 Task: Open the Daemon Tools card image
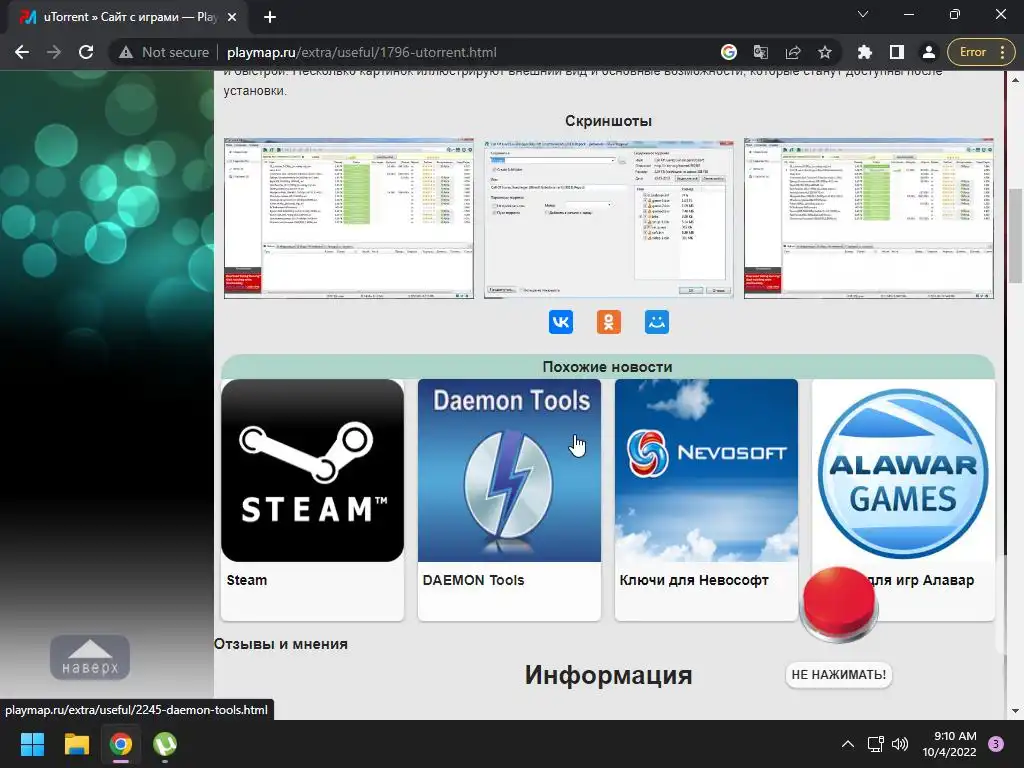(x=509, y=470)
